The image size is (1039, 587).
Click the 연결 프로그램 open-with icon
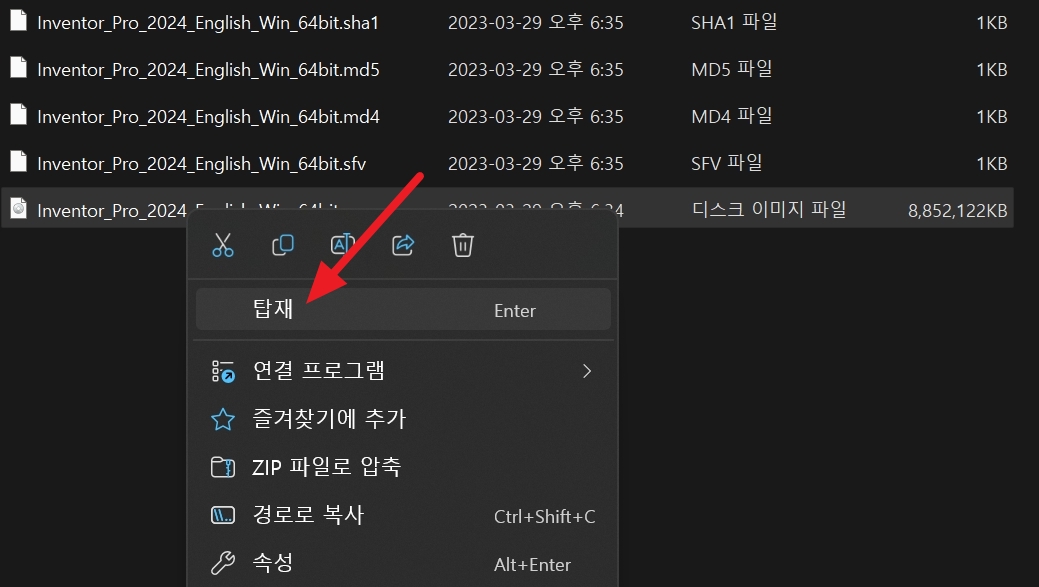tap(223, 372)
